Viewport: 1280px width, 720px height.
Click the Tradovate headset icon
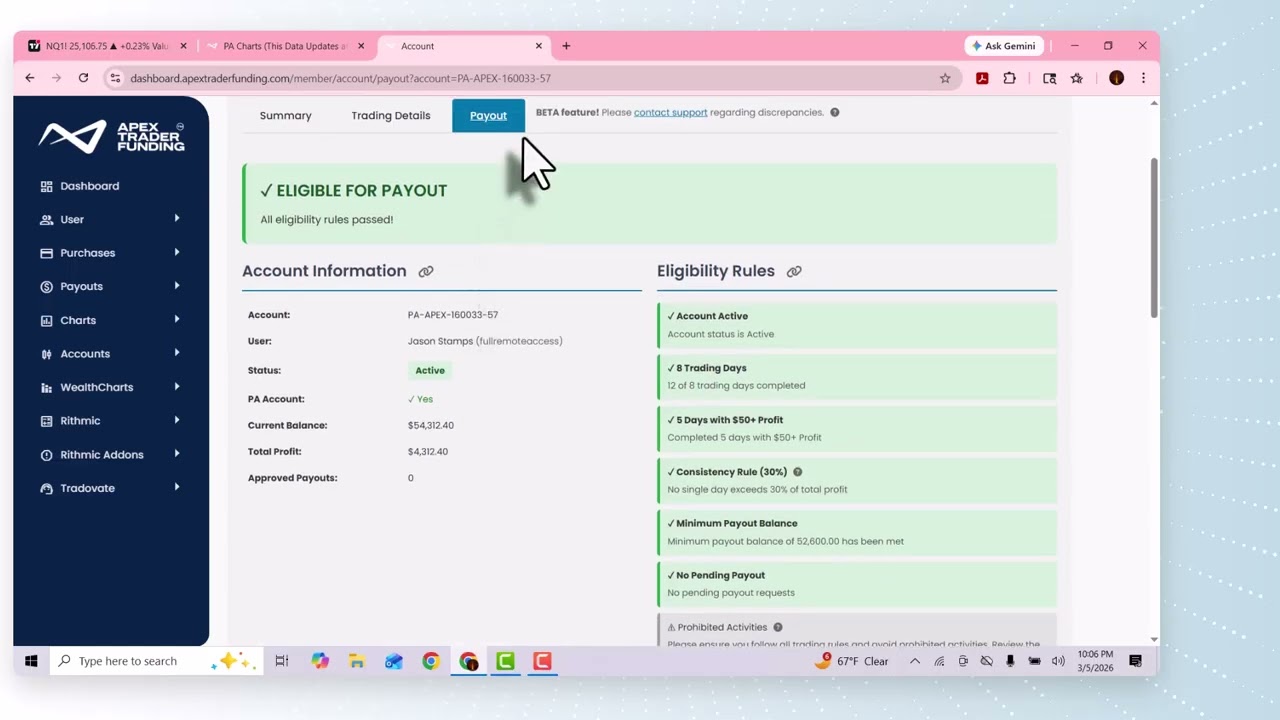46,488
